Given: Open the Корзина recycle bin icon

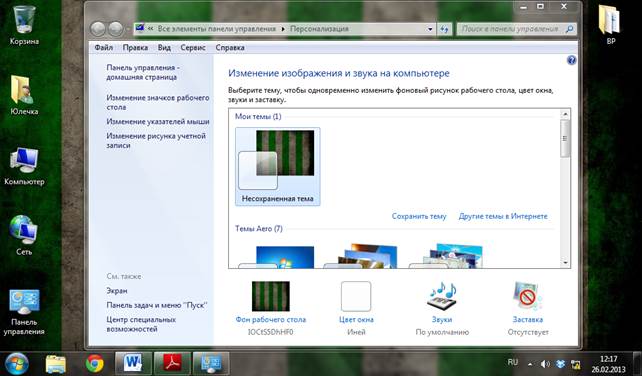Looking at the screenshot, I should (24, 25).
